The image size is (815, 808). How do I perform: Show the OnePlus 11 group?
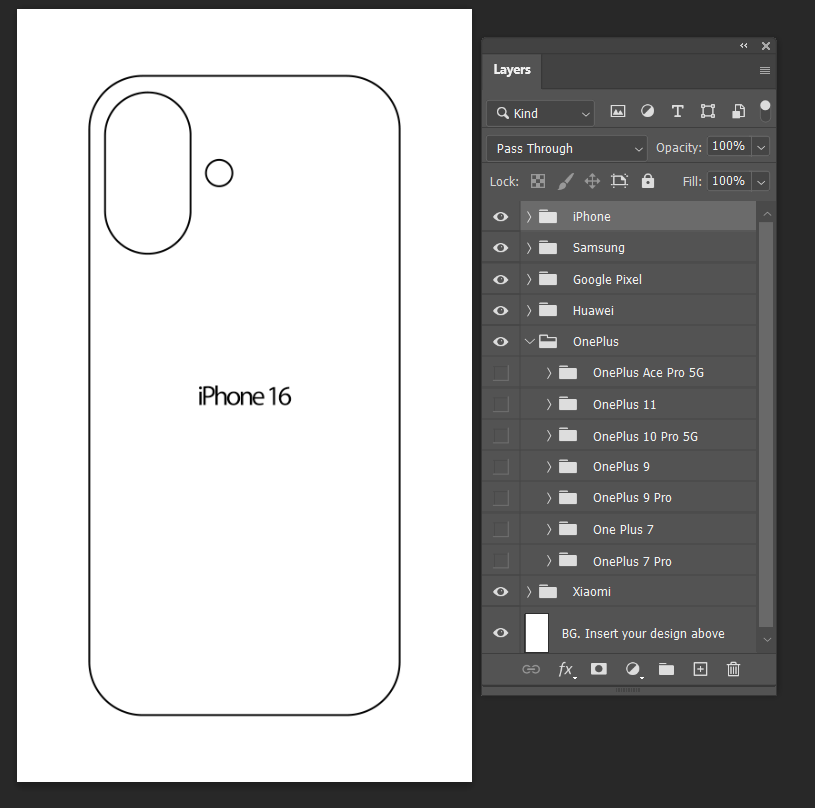pyautogui.click(x=500, y=404)
